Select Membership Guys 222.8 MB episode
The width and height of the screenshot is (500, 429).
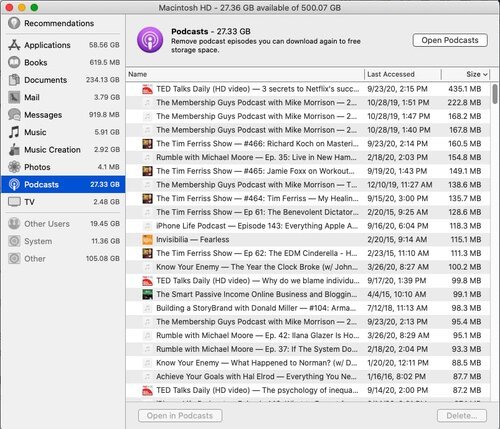coord(308,103)
